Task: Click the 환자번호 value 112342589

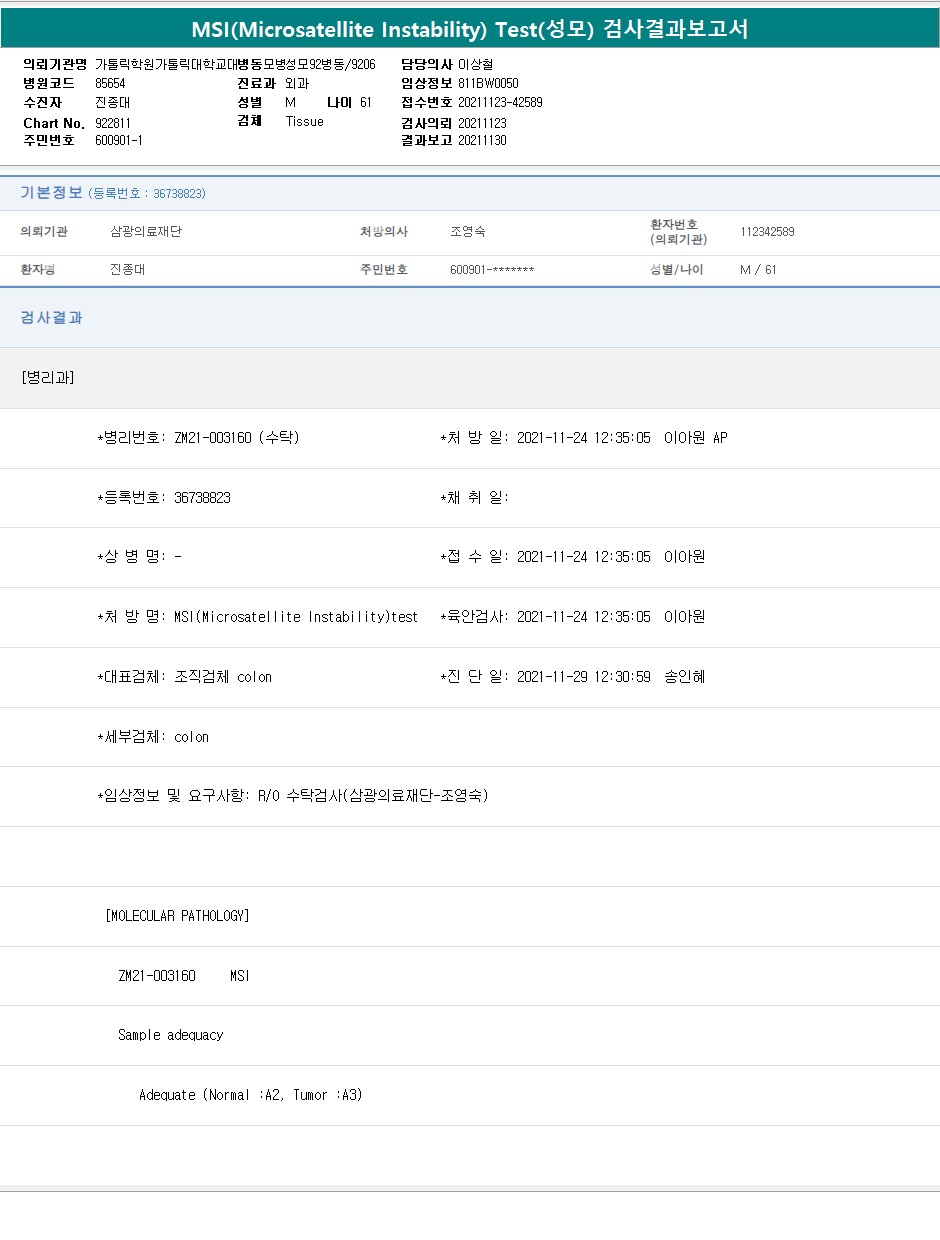Action: (767, 232)
